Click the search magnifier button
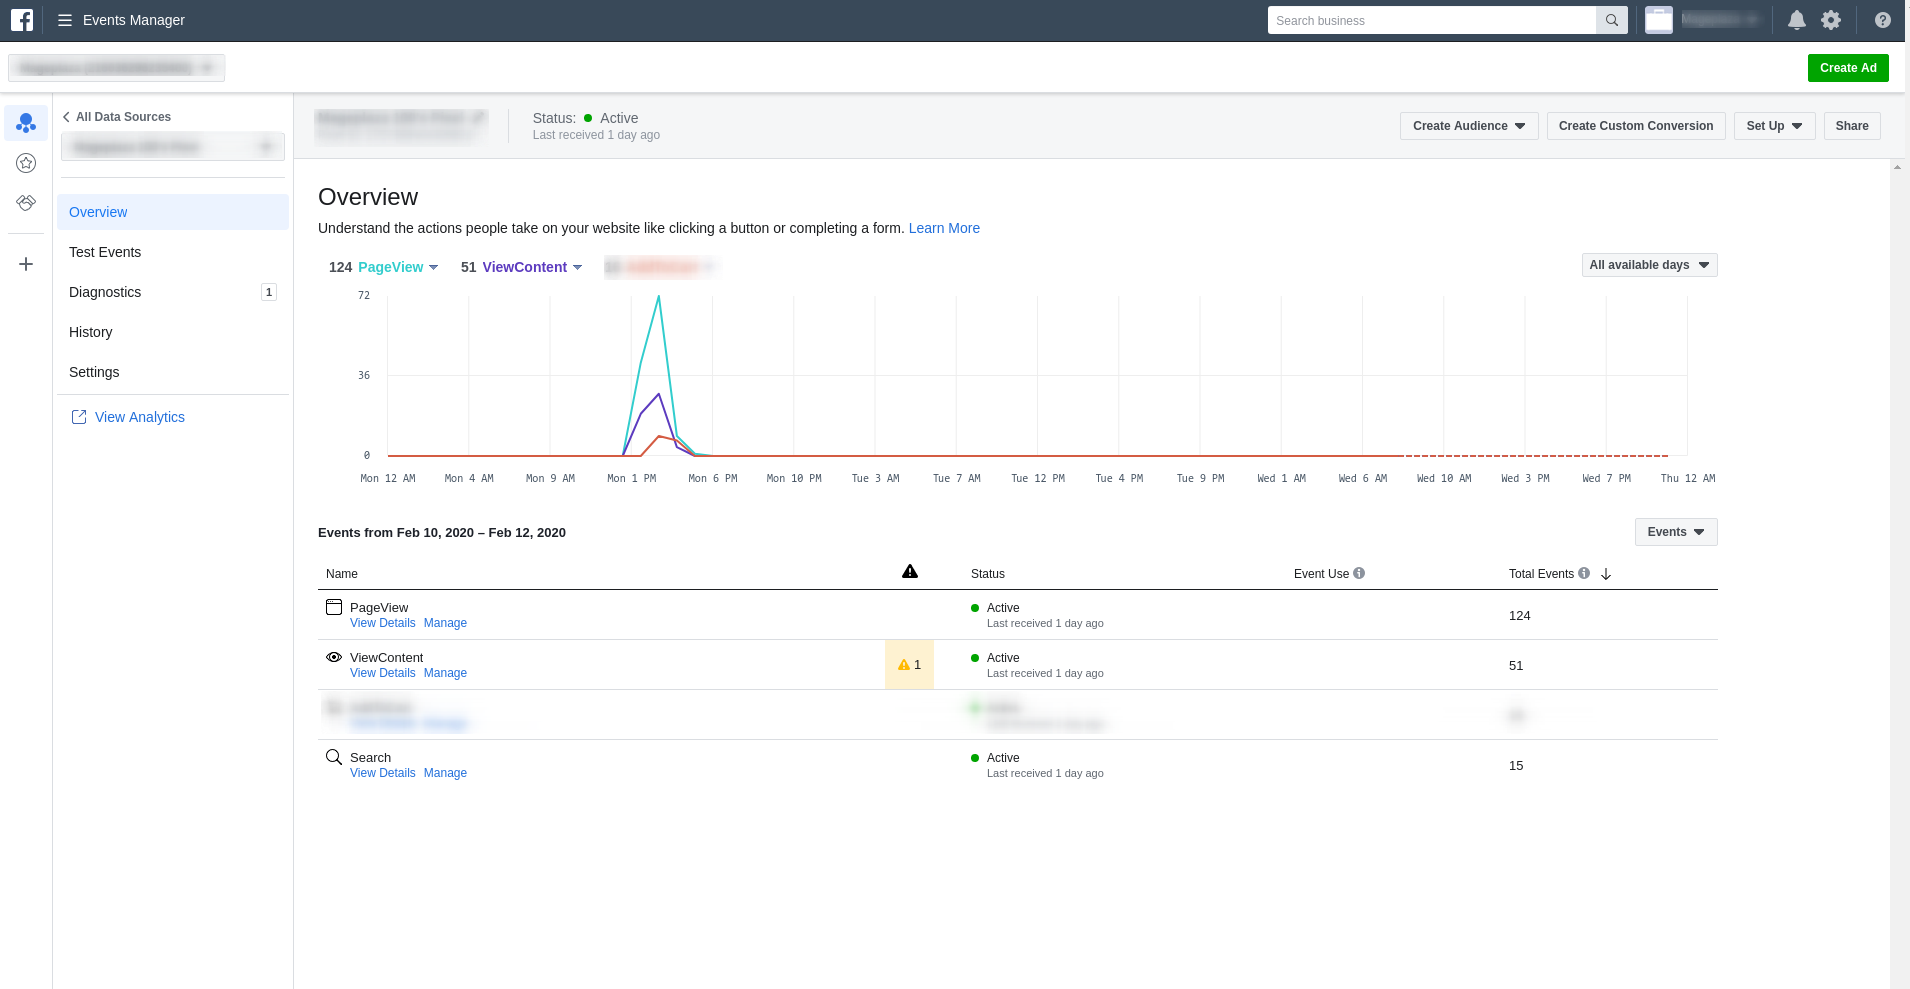Viewport: 1910px width, 989px height. [x=1612, y=20]
